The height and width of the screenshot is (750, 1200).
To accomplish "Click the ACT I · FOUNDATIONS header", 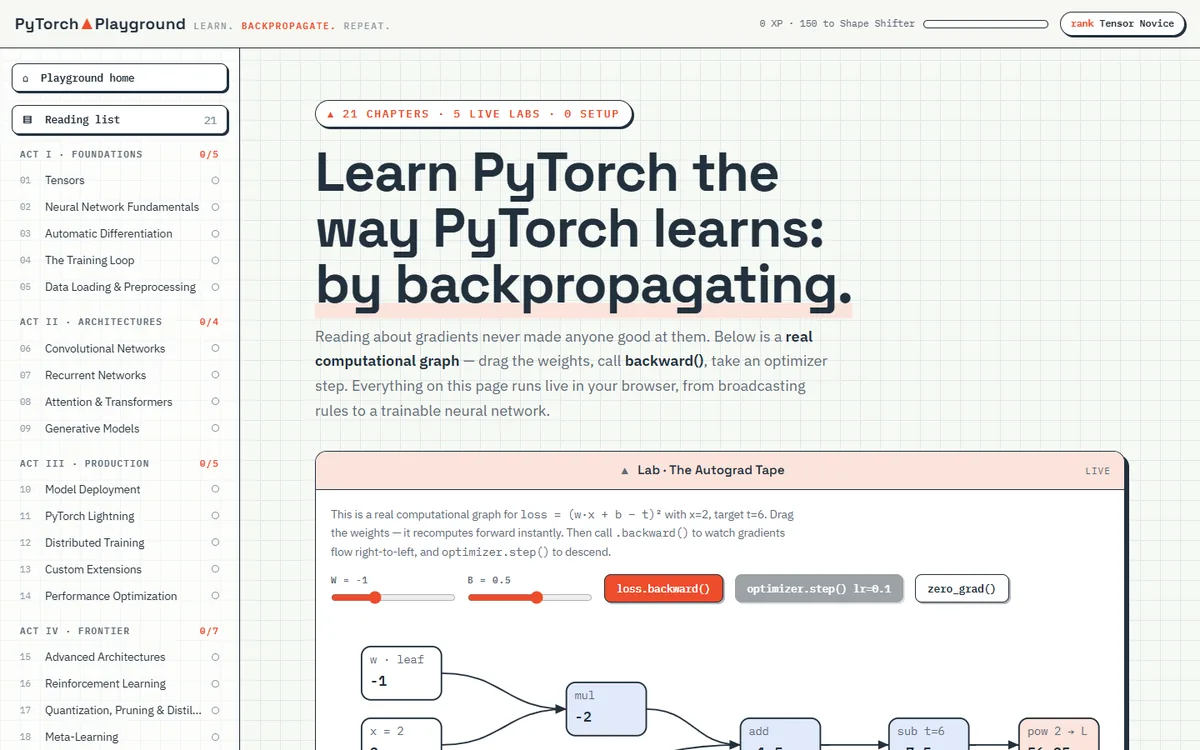I will pos(81,155).
